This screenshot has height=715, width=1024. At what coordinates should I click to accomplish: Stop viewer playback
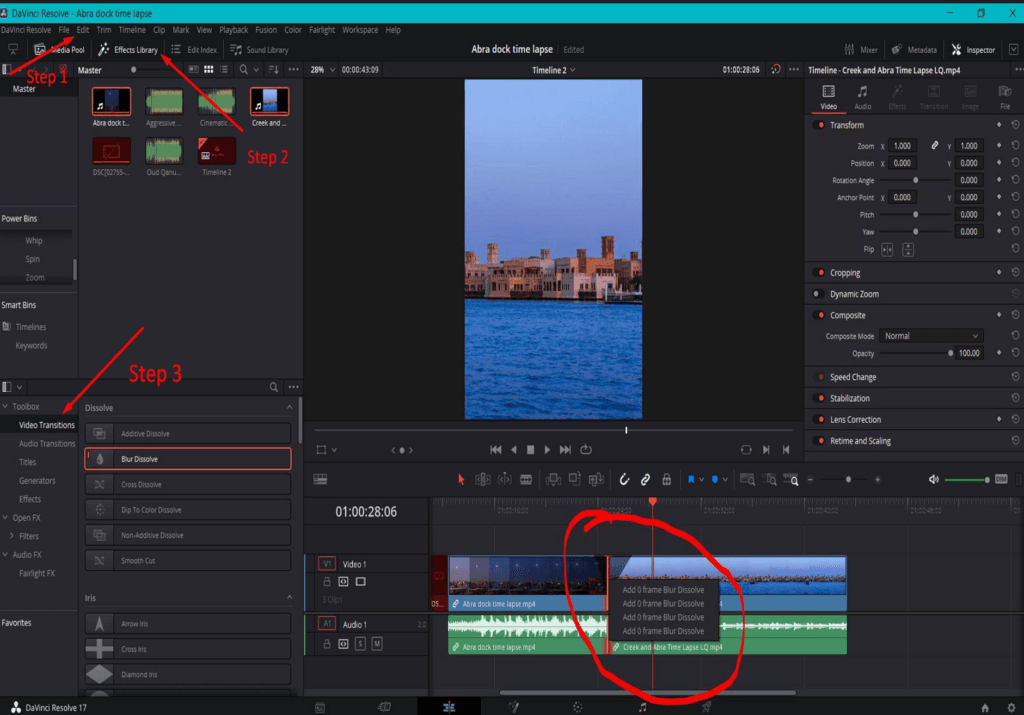530,450
